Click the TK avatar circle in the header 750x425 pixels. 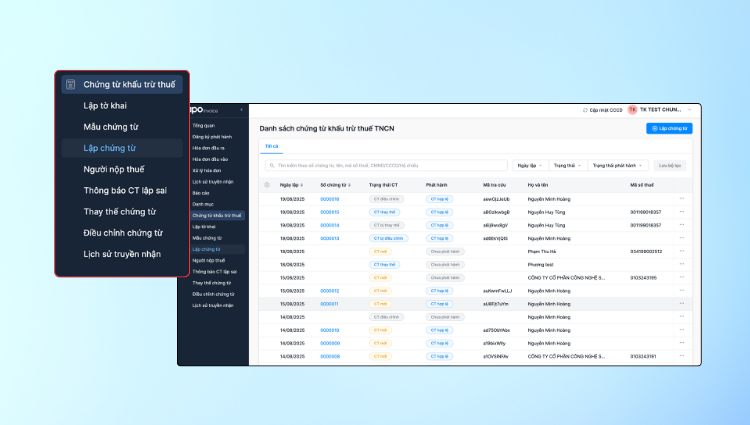[632, 110]
